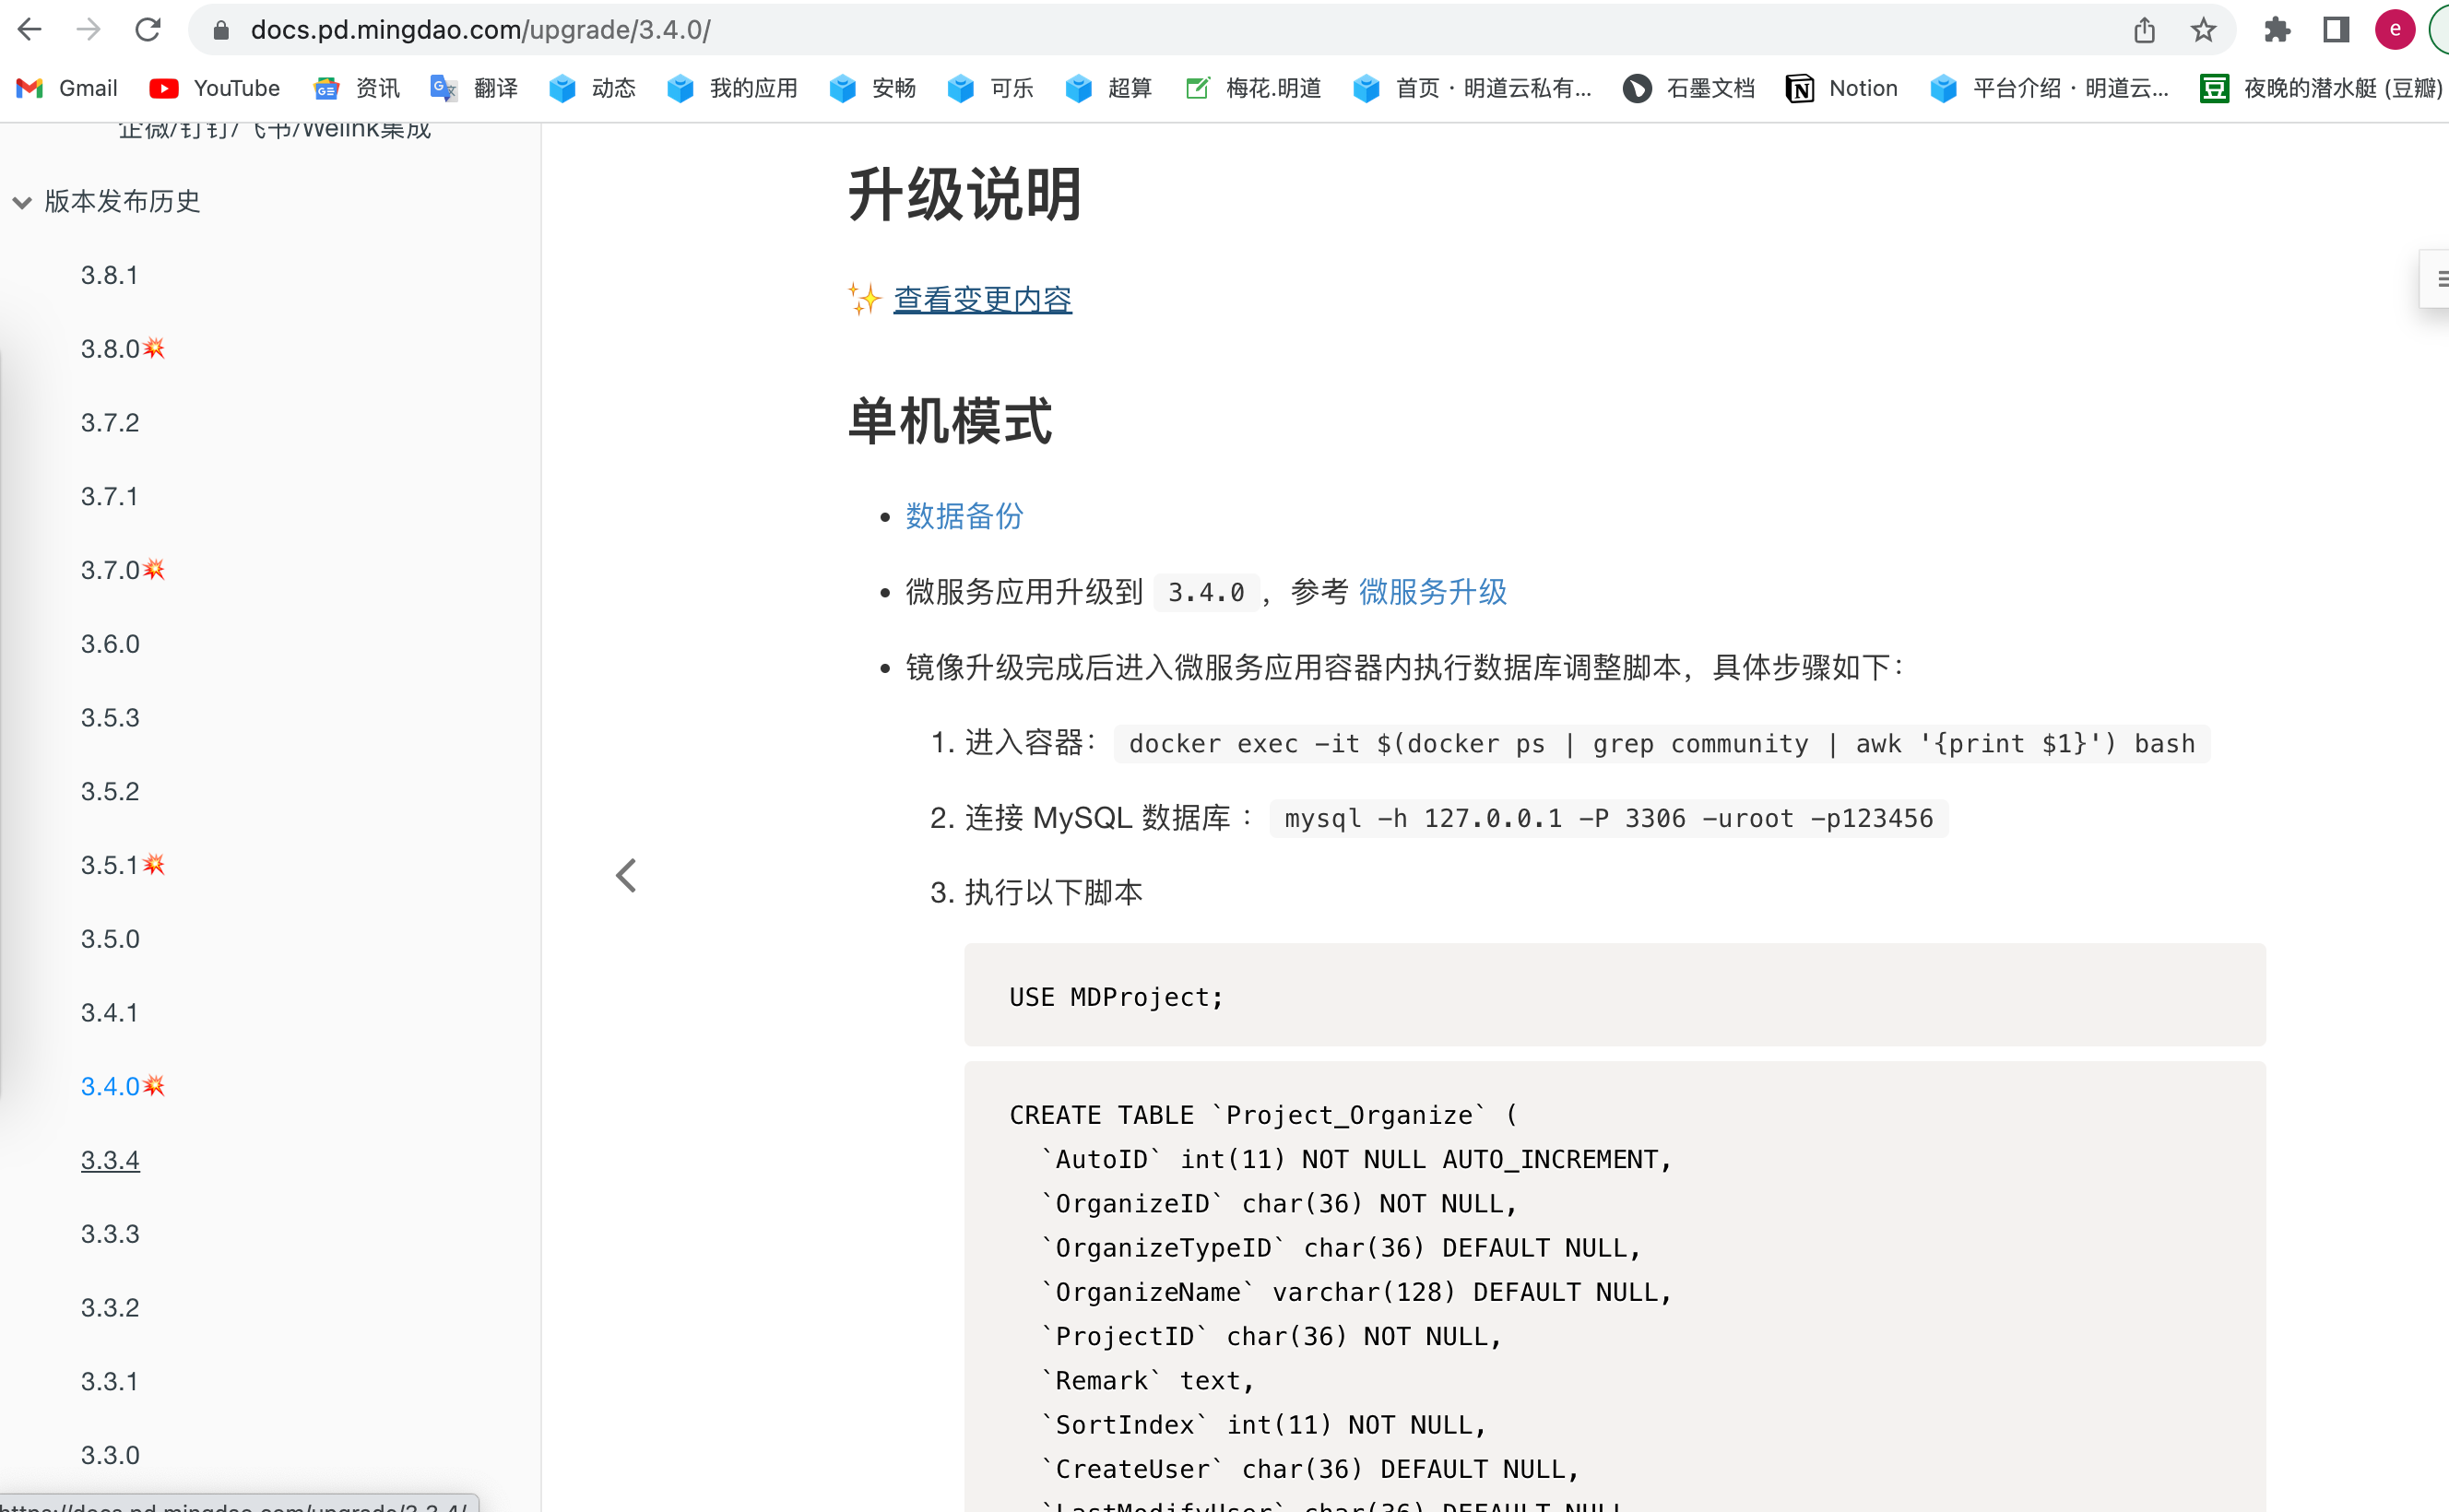
Task: Click the share page icon
Action: 2144,30
